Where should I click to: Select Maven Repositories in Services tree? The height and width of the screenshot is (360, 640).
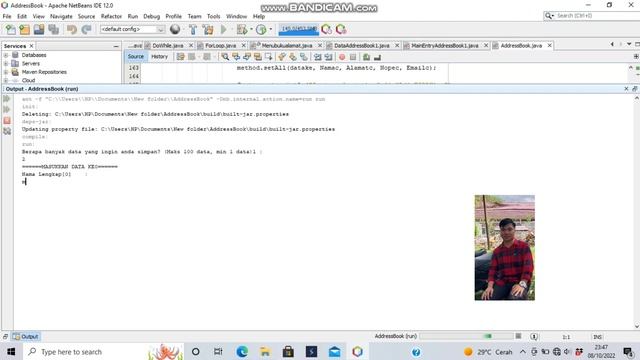pos(44,72)
